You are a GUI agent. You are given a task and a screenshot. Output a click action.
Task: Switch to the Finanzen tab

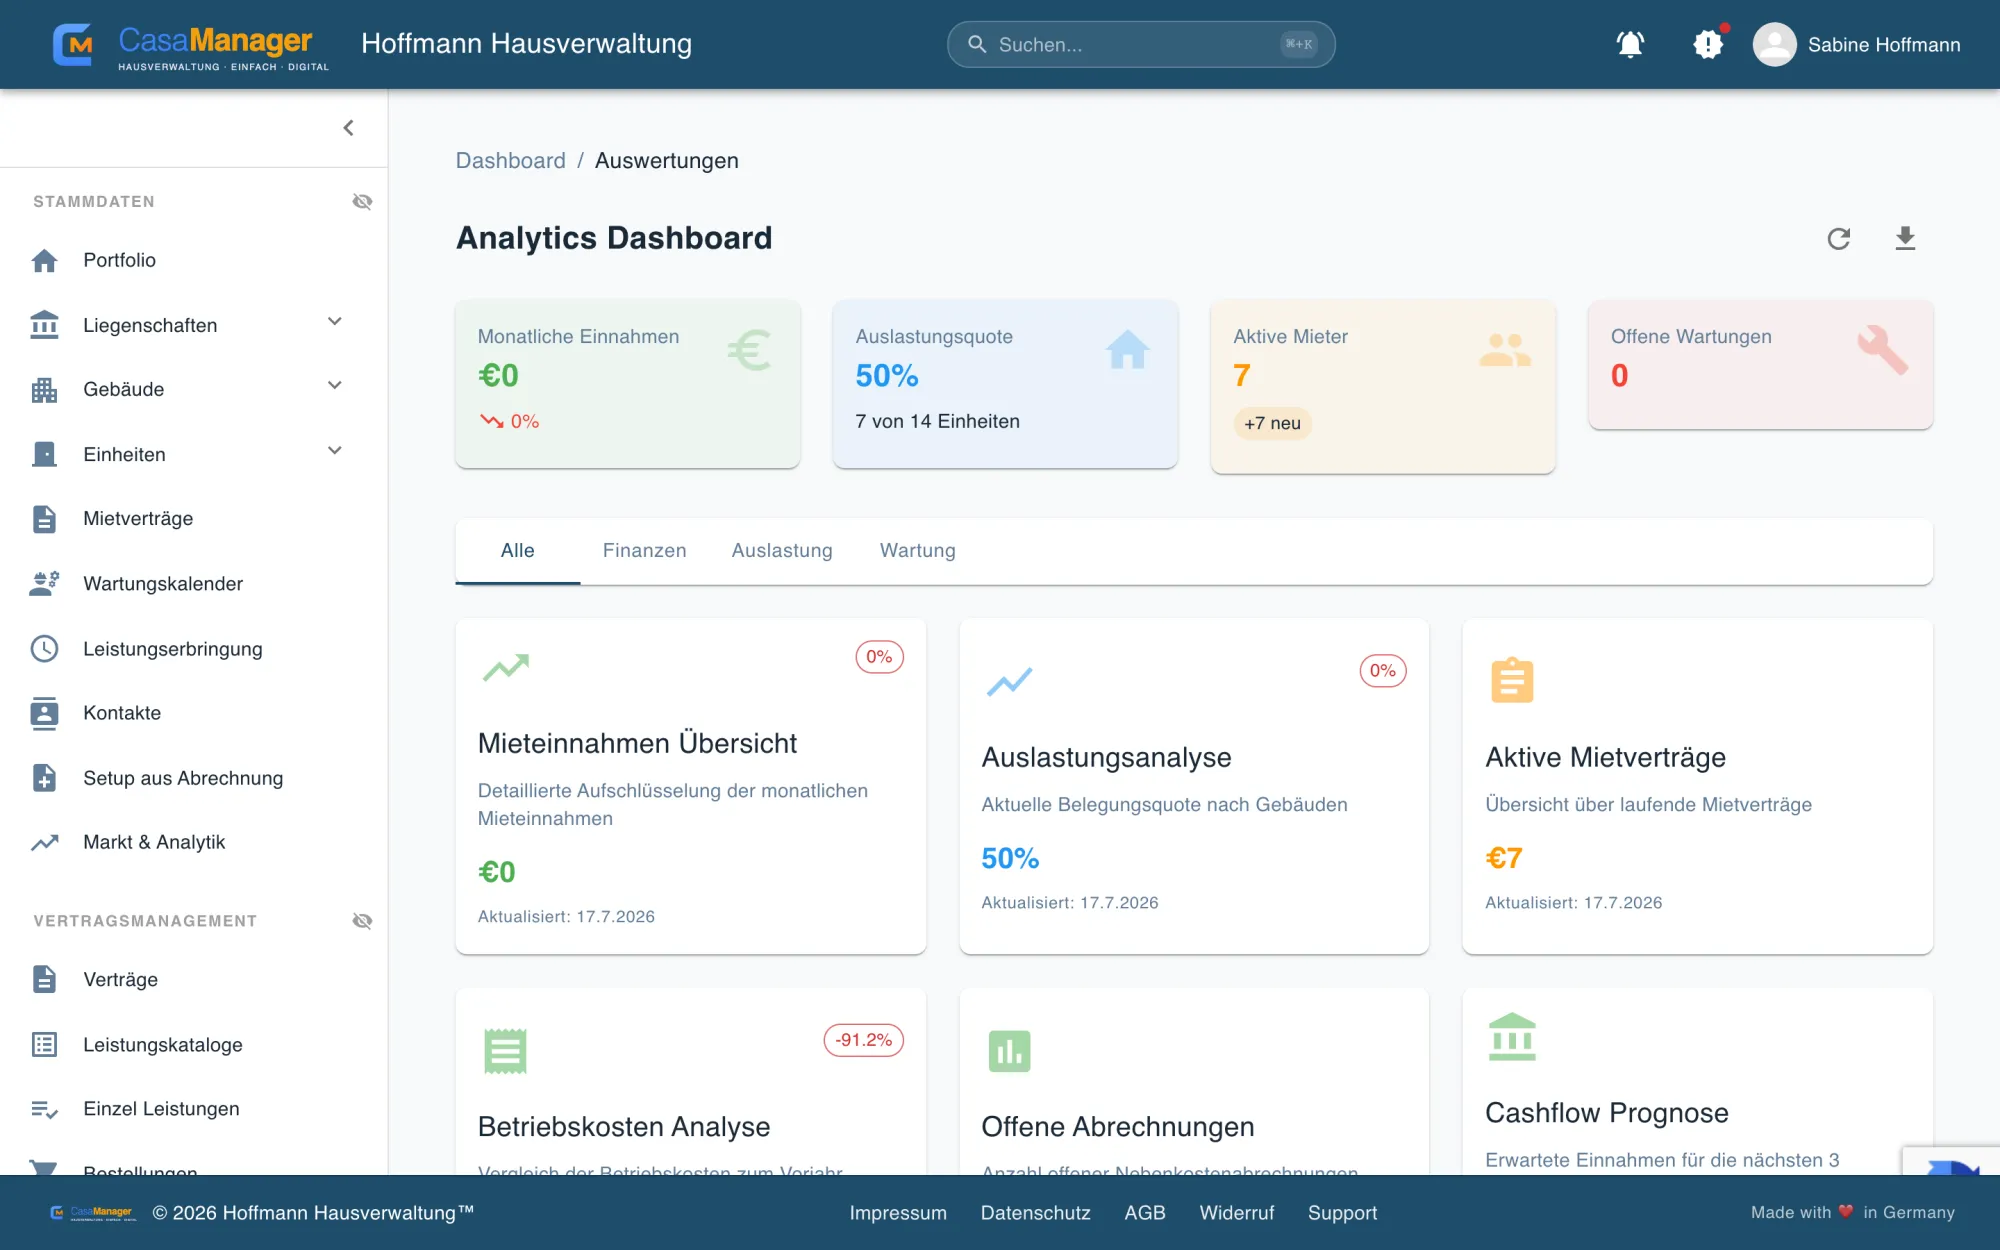pyautogui.click(x=644, y=551)
